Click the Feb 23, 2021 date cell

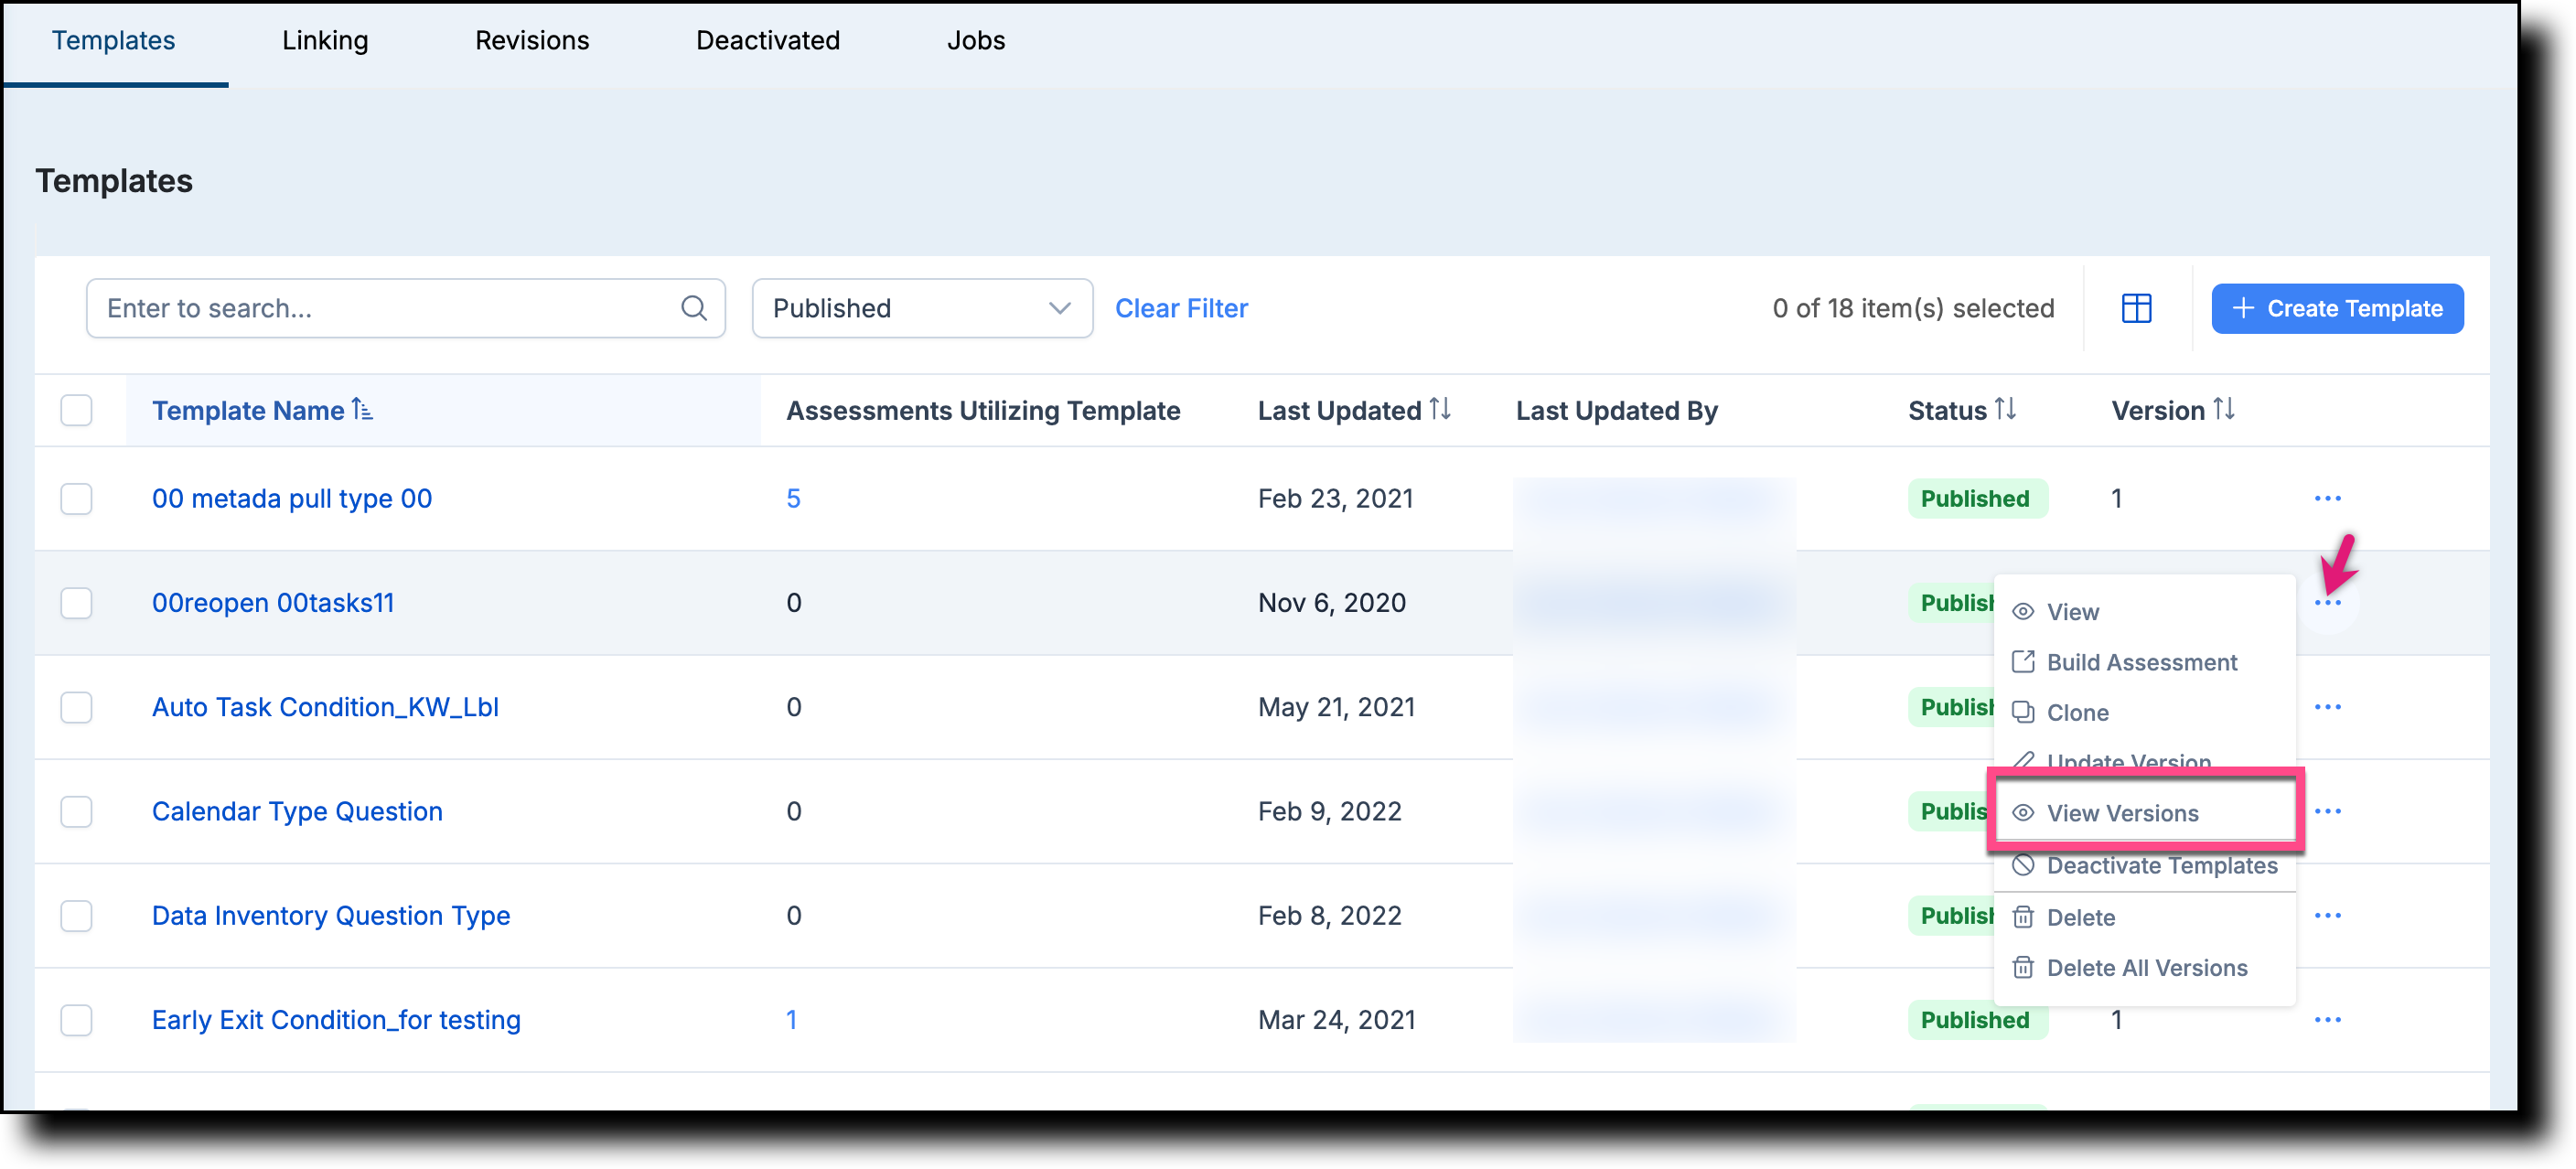(x=1334, y=498)
